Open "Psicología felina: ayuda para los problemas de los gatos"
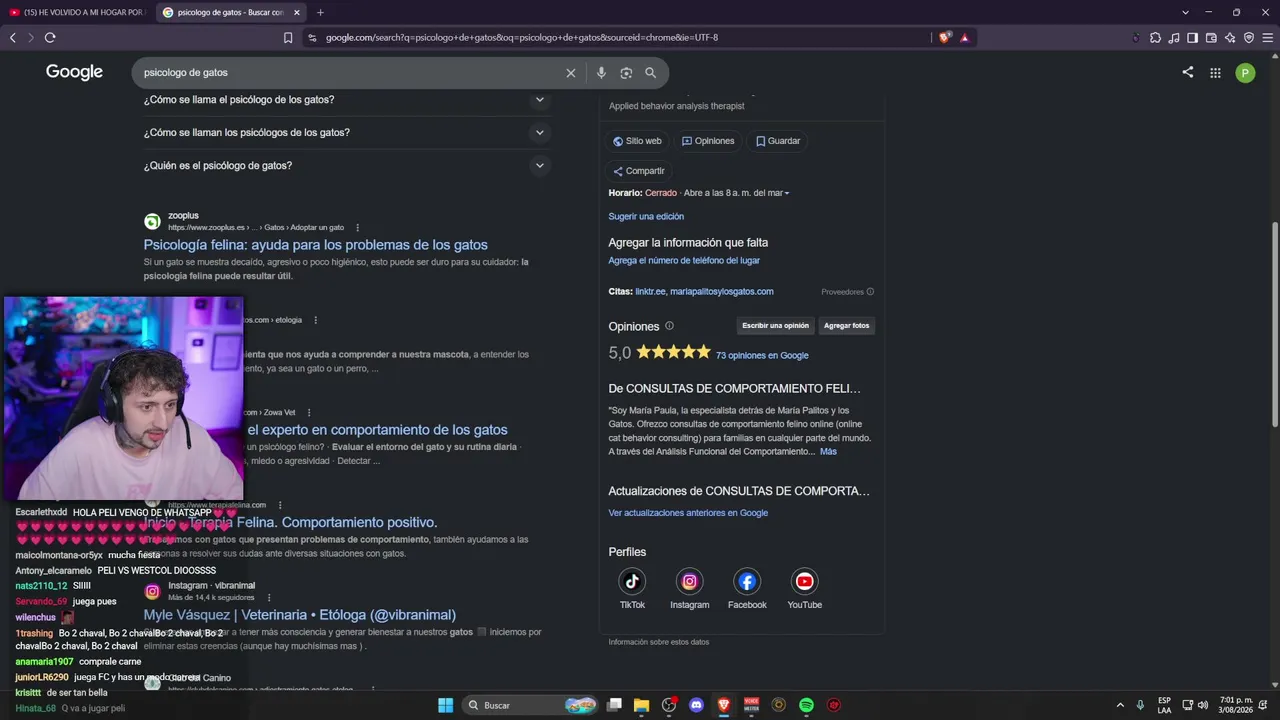 click(315, 245)
